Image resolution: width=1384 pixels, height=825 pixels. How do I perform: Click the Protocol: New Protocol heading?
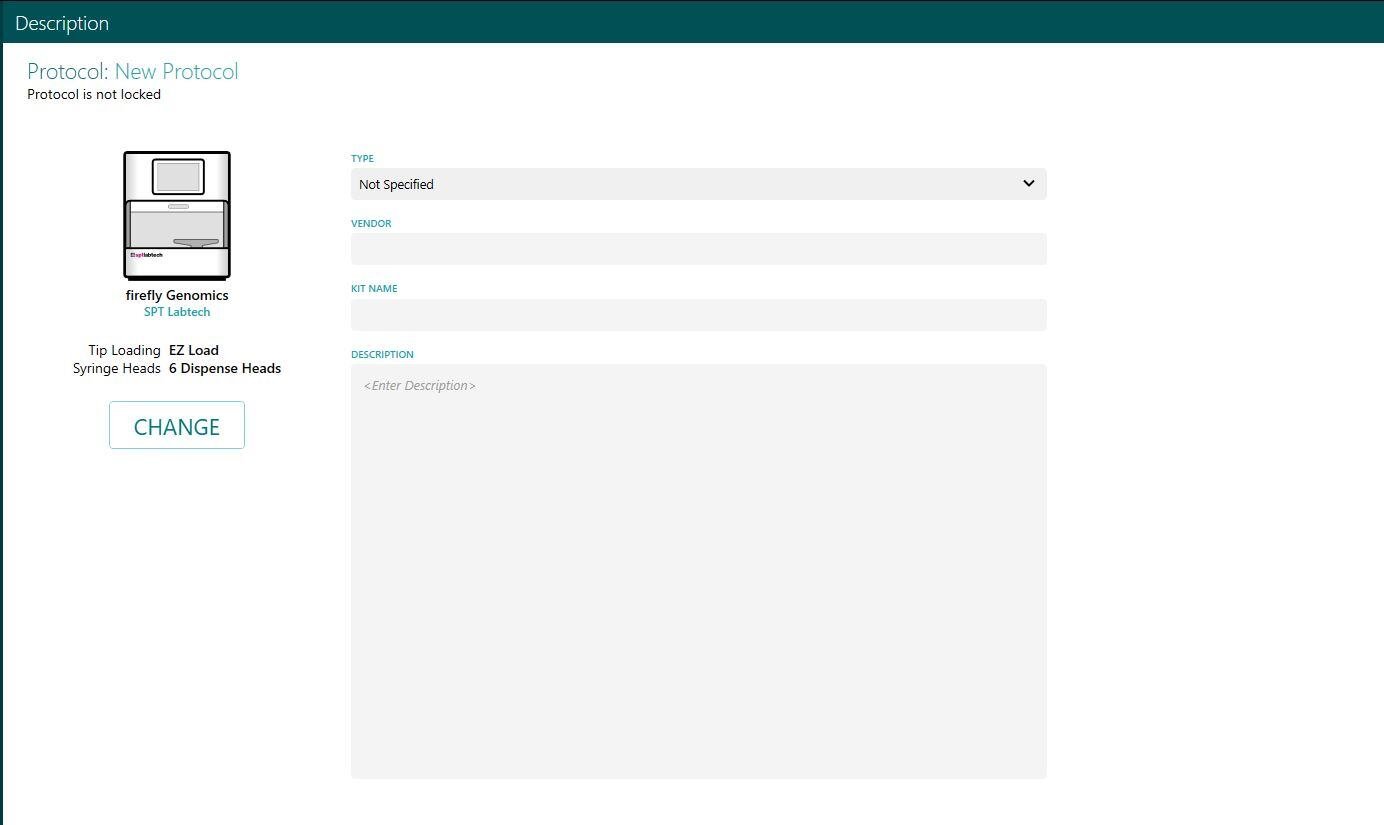(x=132, y=72)
